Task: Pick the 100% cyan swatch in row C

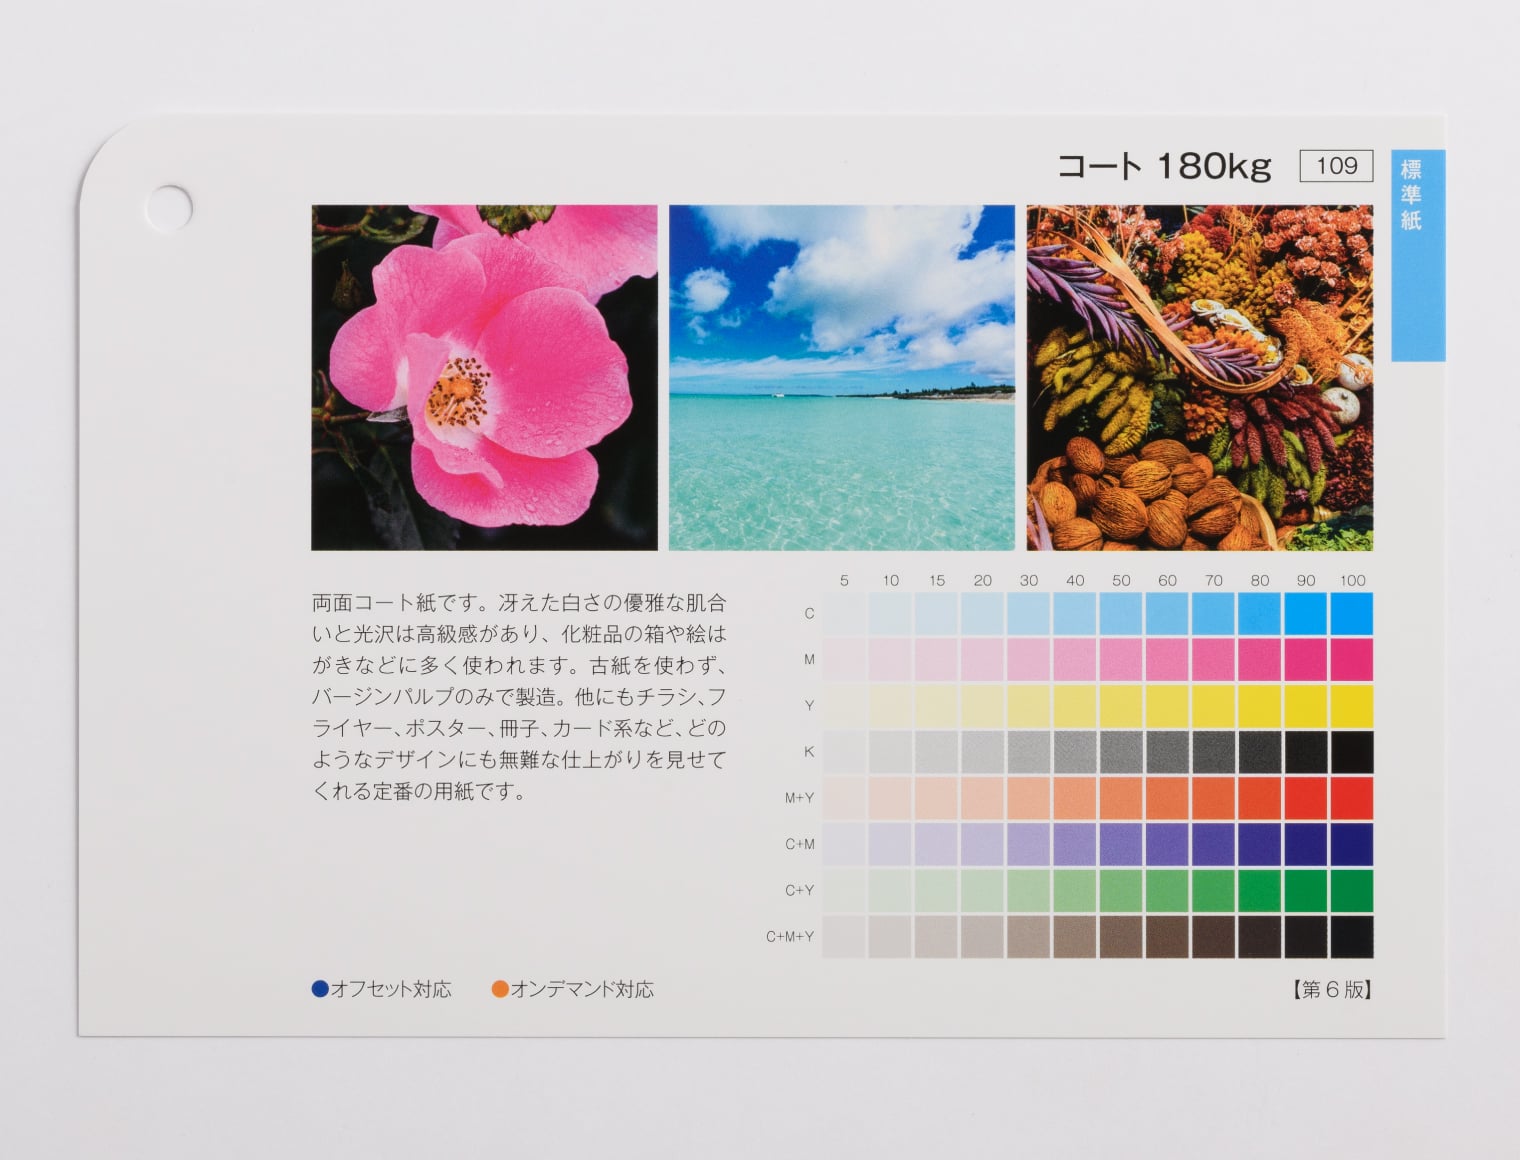Action: coord(1352,614)
